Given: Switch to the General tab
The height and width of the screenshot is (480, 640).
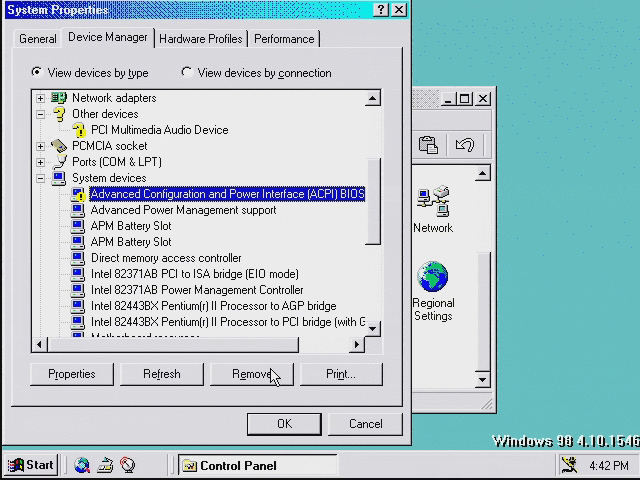Looking at the screenshot, I should [38, 39].
